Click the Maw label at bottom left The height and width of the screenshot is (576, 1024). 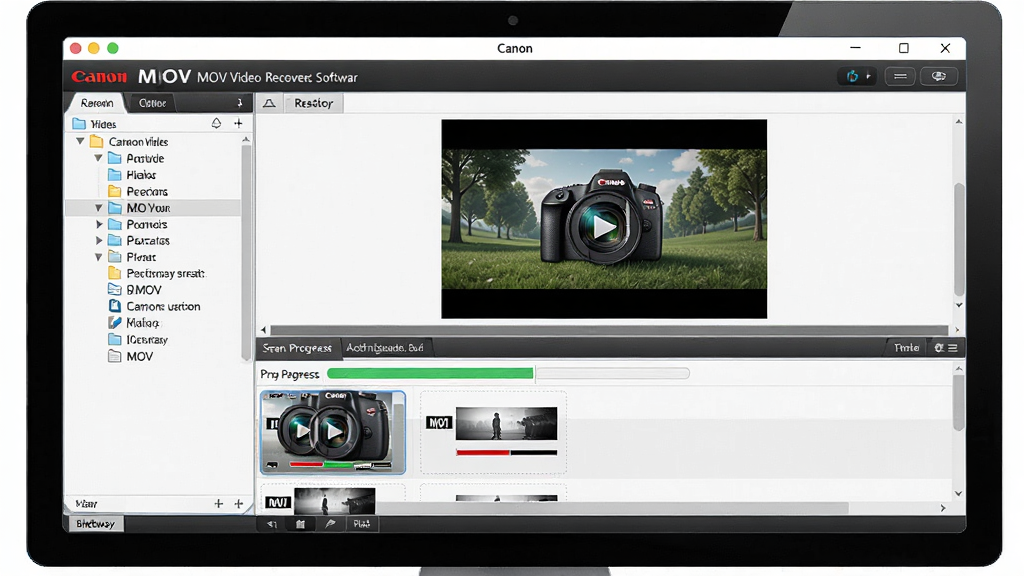pyautogui.click(x=86, y=504)
